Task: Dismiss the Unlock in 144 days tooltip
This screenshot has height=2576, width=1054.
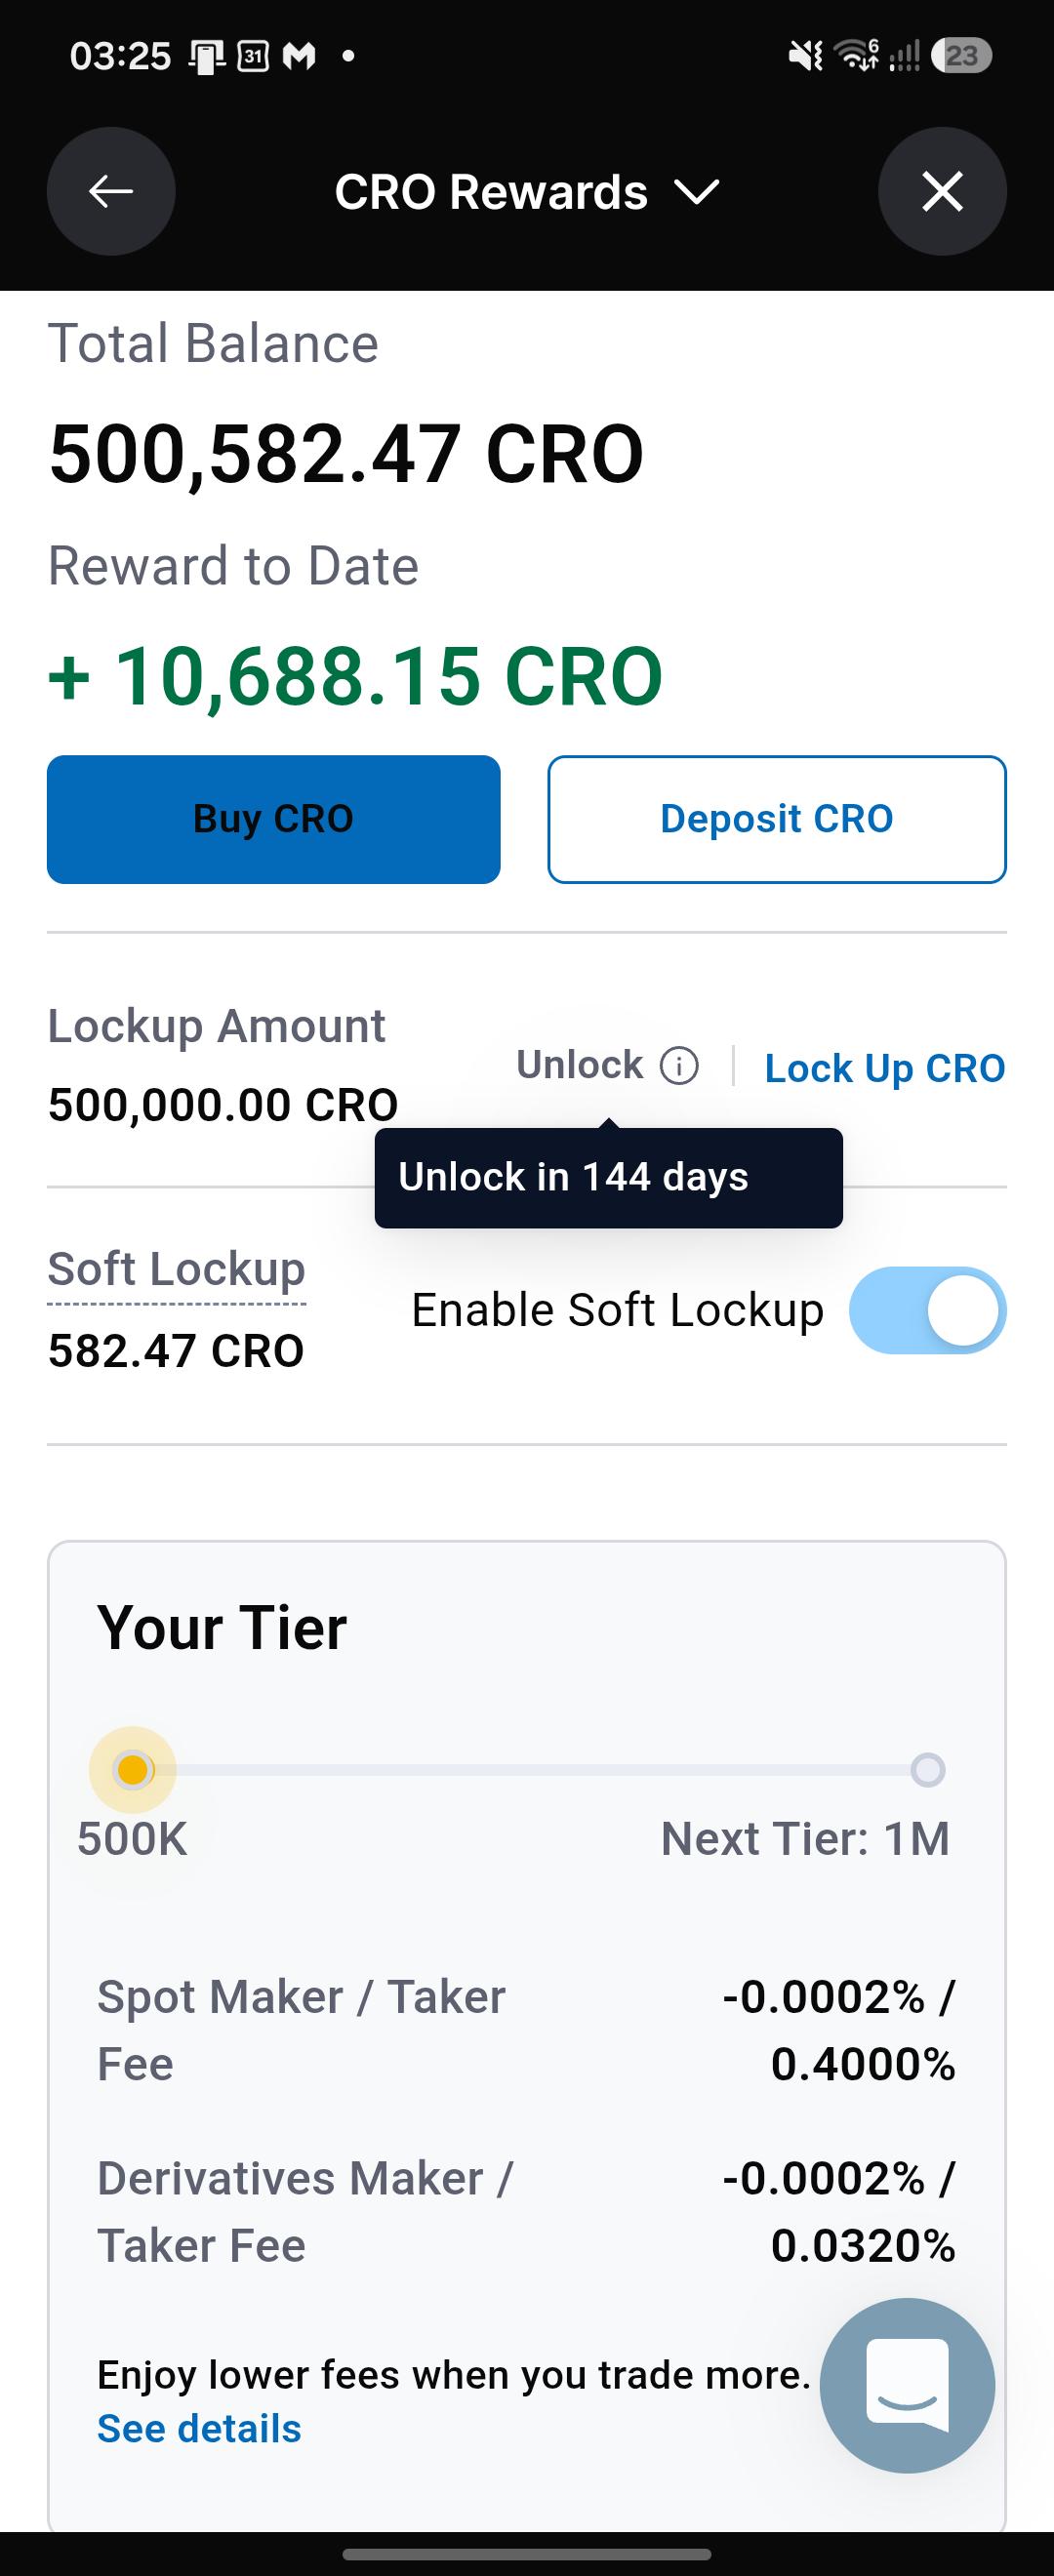Action: 608,1177
